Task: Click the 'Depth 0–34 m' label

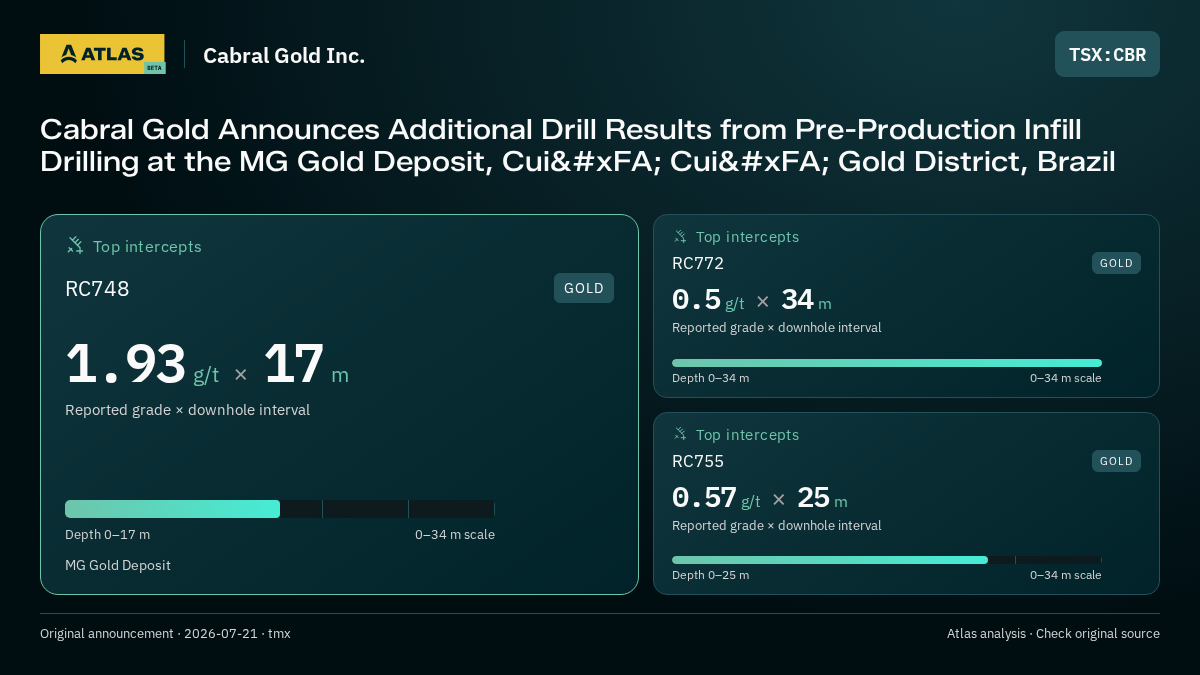Action: click(710, 378)
